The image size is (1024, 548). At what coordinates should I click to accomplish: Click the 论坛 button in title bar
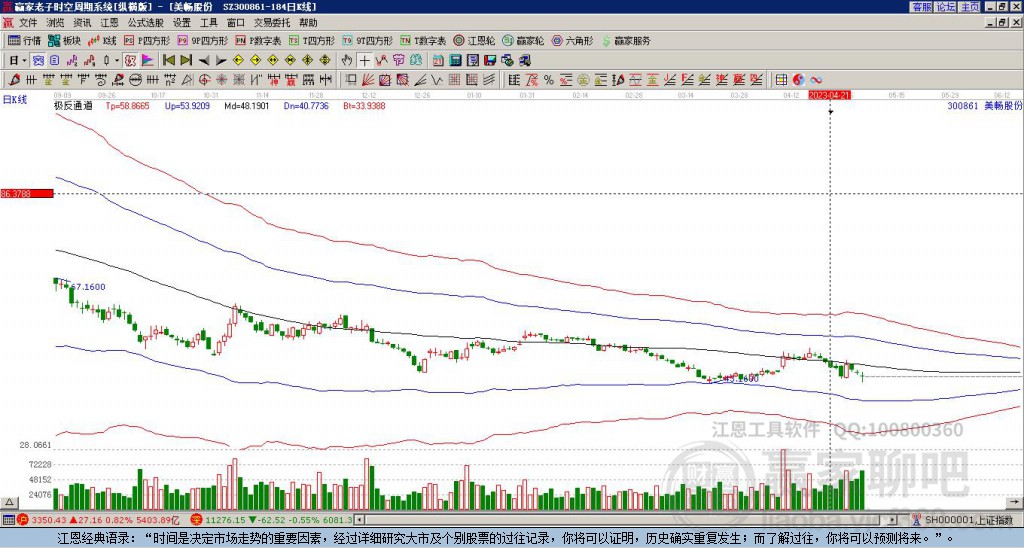click(945, 7)
